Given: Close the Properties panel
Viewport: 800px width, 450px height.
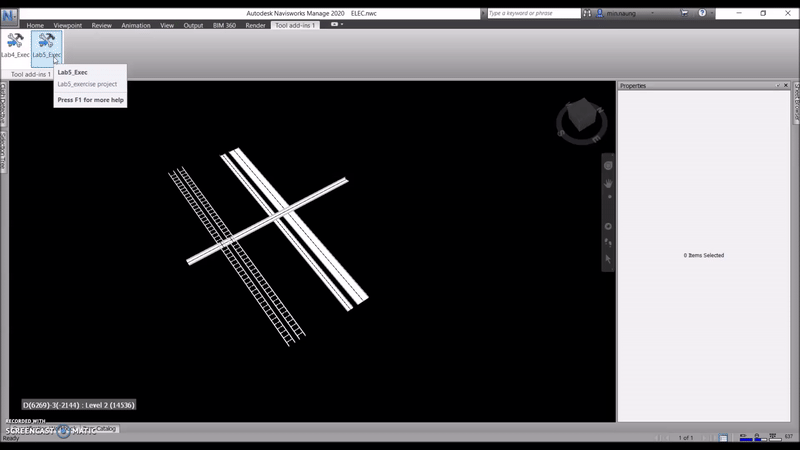Looking at the screenshot, I should tap(786, 86).
